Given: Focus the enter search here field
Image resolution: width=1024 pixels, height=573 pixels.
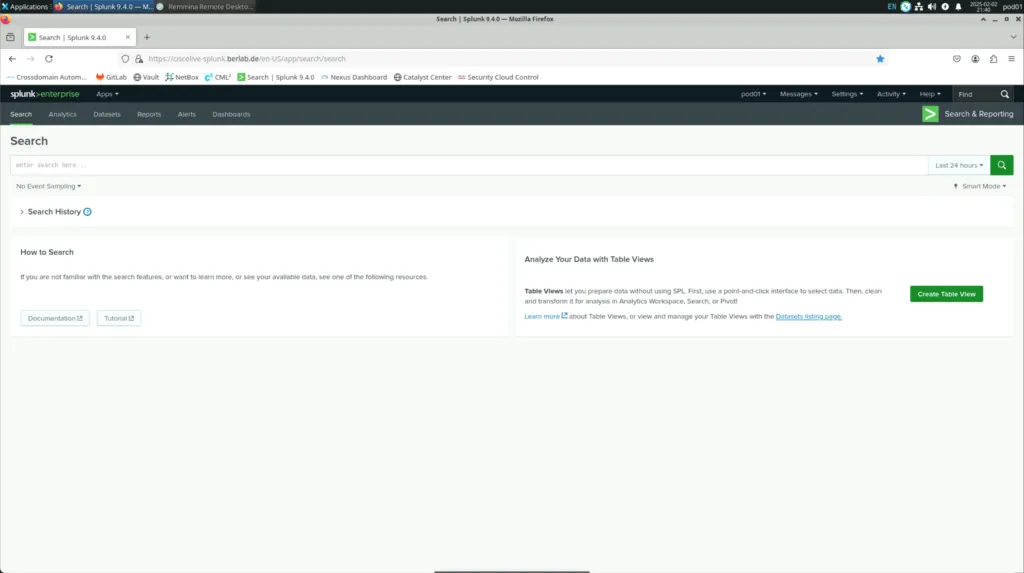Looking at the screenshot, I should [x=468, y=165].
